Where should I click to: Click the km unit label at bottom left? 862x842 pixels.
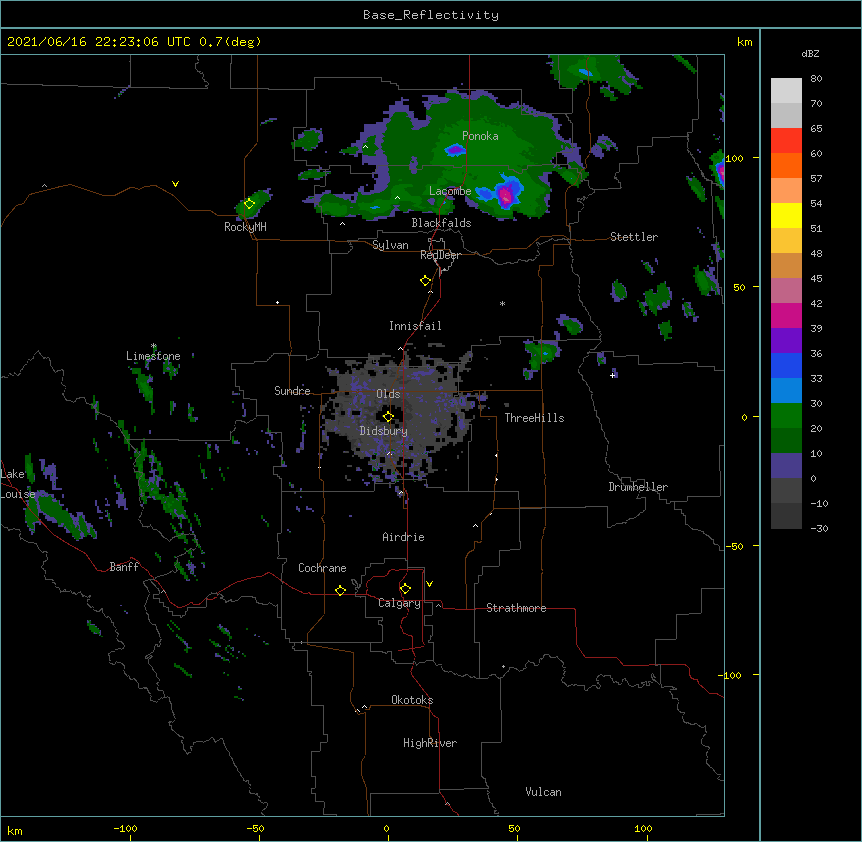14,831
